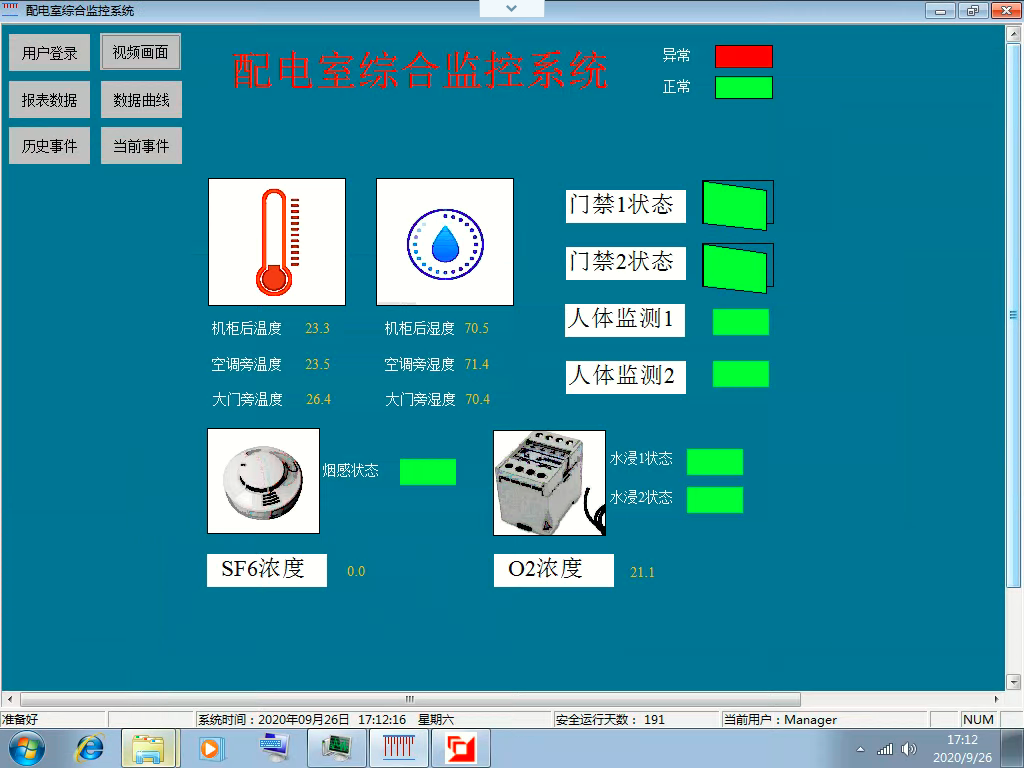Expand the window title bar dropdown chevron

click(x=511, y=8)
